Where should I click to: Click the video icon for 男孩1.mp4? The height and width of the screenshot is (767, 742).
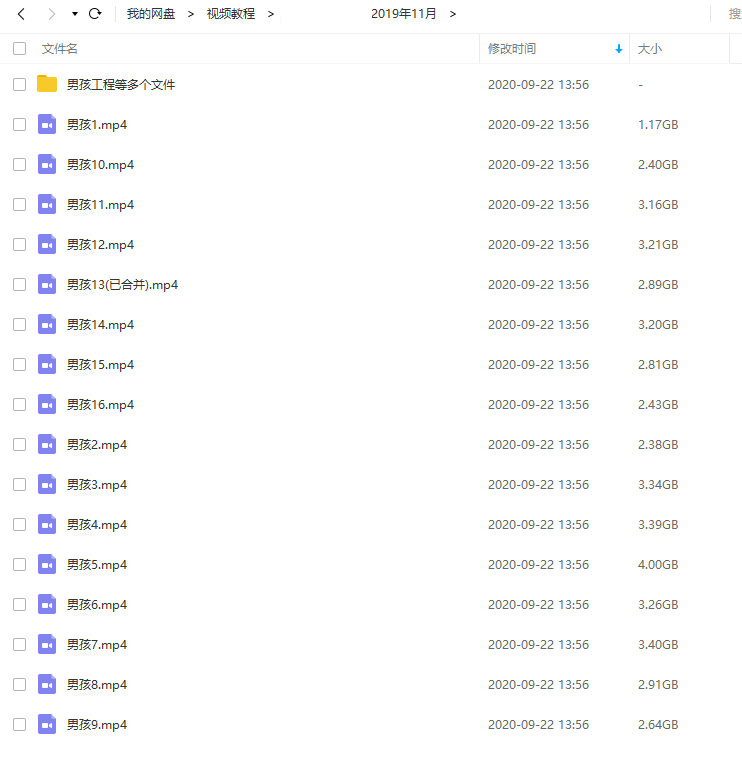[x=47, y=124]
